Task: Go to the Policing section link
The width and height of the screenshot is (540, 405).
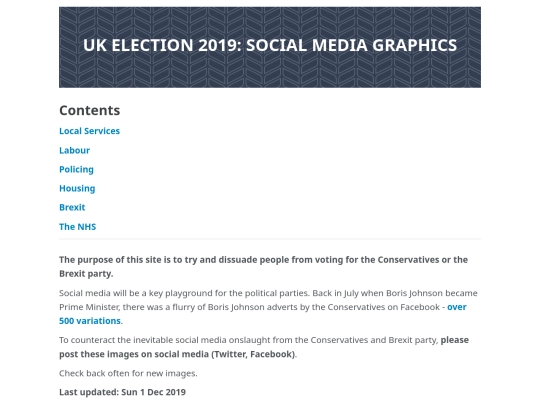Action: point(76,169)
